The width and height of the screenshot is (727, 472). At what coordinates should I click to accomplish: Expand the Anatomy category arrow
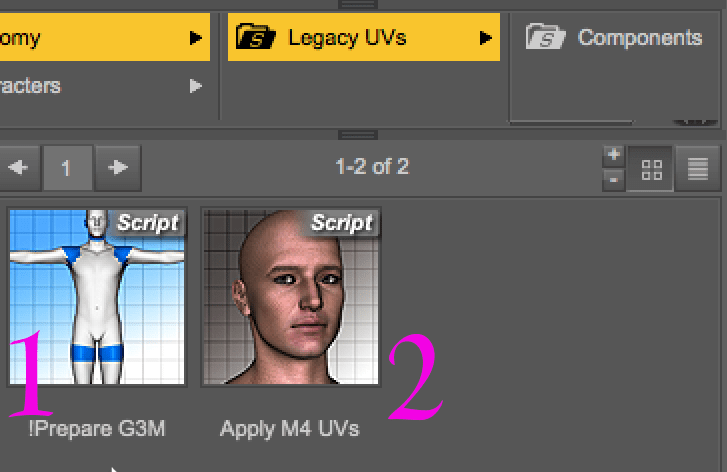(x=196, y=38)
